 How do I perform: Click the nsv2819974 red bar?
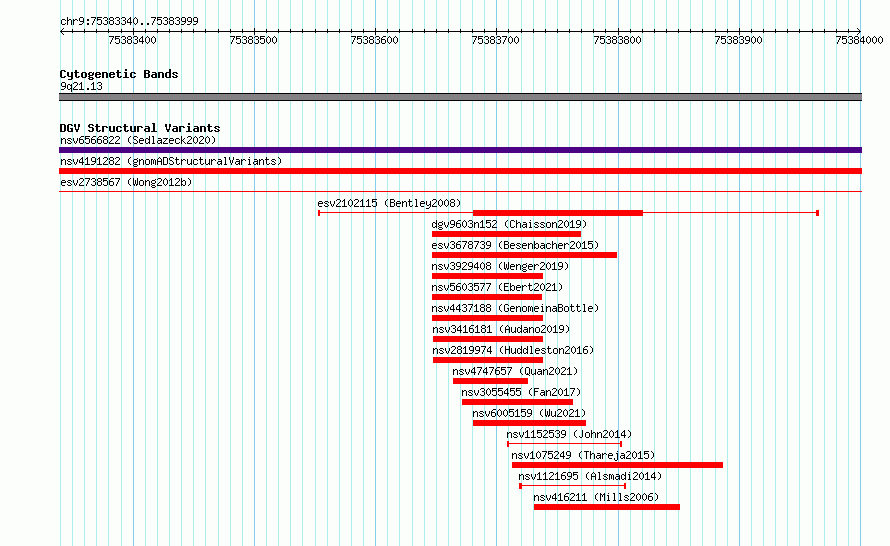click(x=488, y=360)
